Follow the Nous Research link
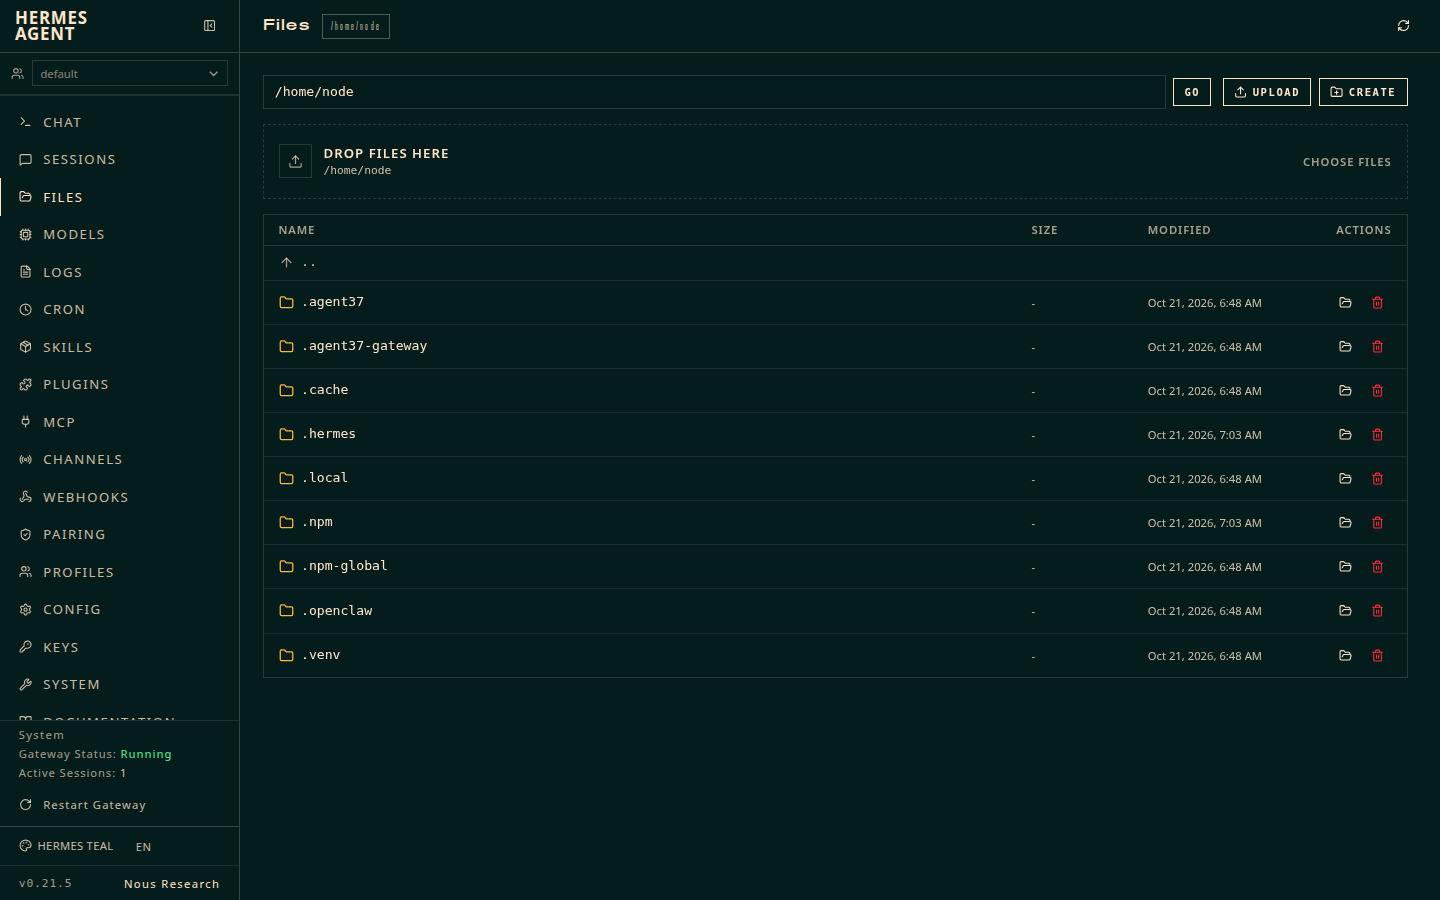 coord(171,884)
